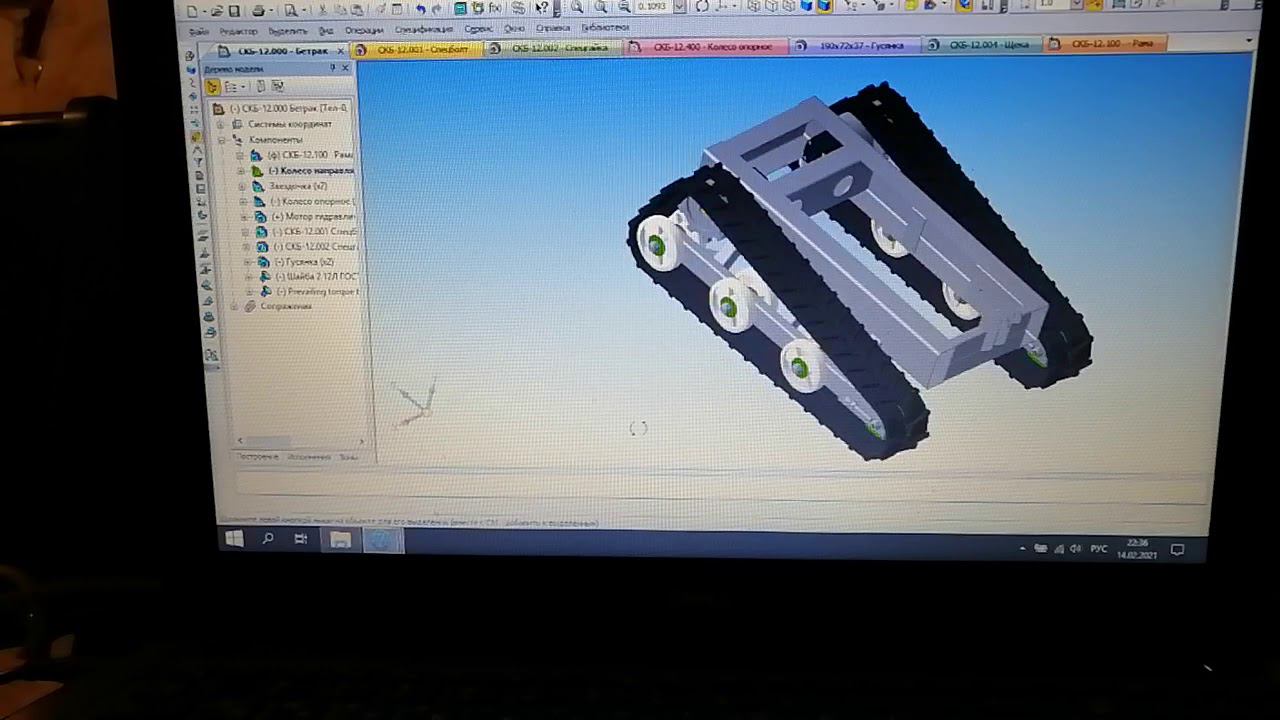Open the Сервис menu

(x=478, y=29)
